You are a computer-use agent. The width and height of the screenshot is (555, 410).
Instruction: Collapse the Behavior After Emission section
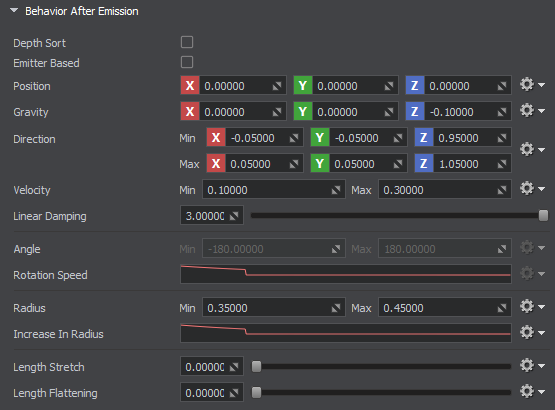coord(14,11)
